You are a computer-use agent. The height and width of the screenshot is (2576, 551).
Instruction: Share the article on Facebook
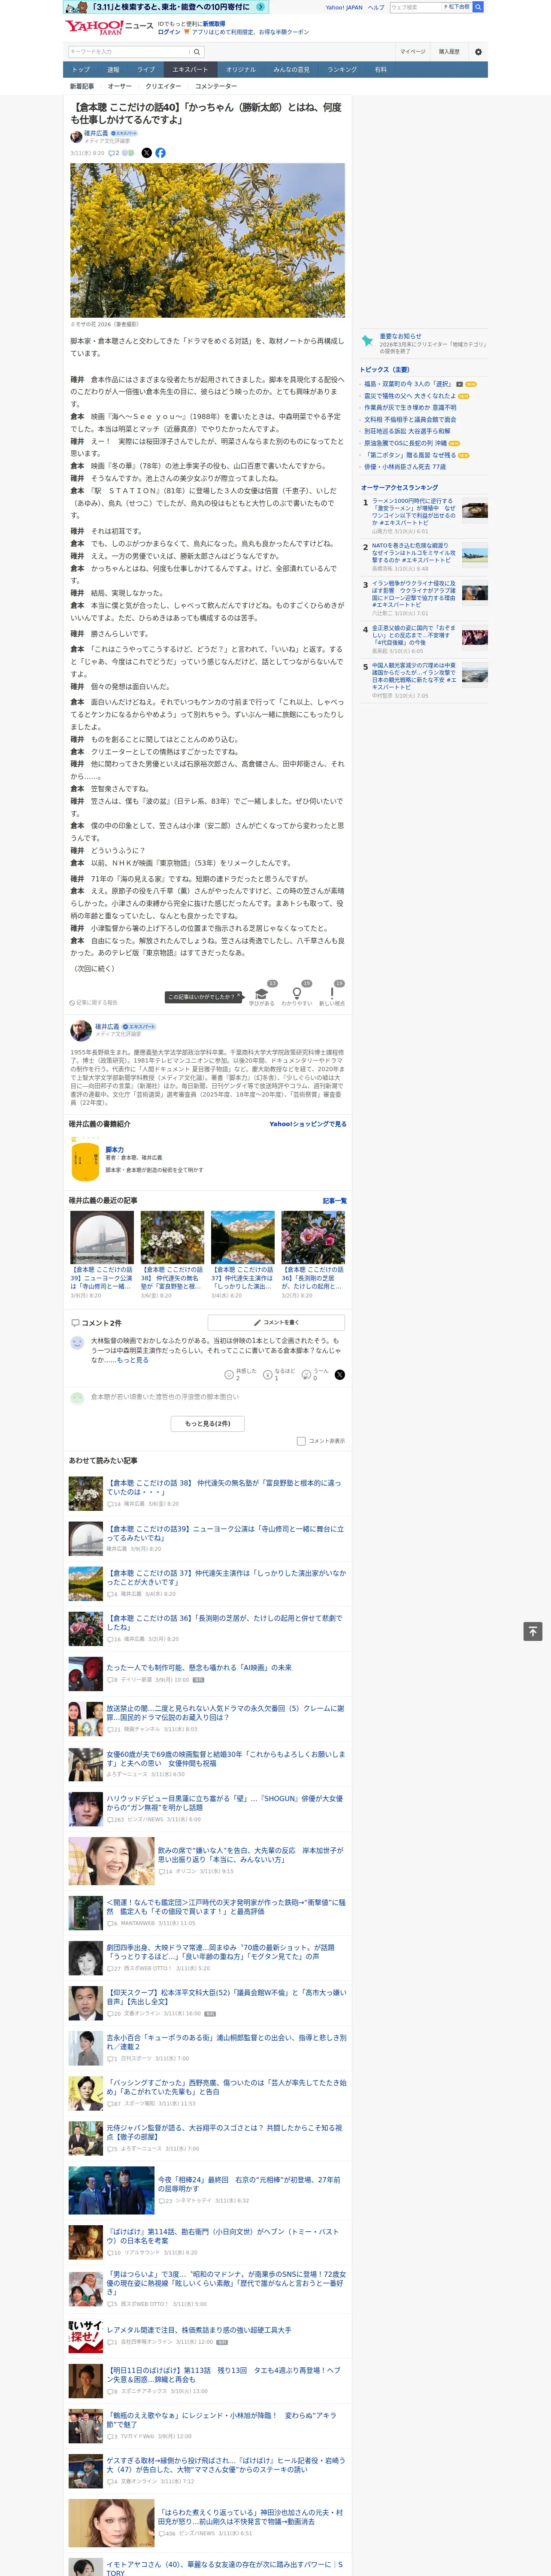point(160,153)
